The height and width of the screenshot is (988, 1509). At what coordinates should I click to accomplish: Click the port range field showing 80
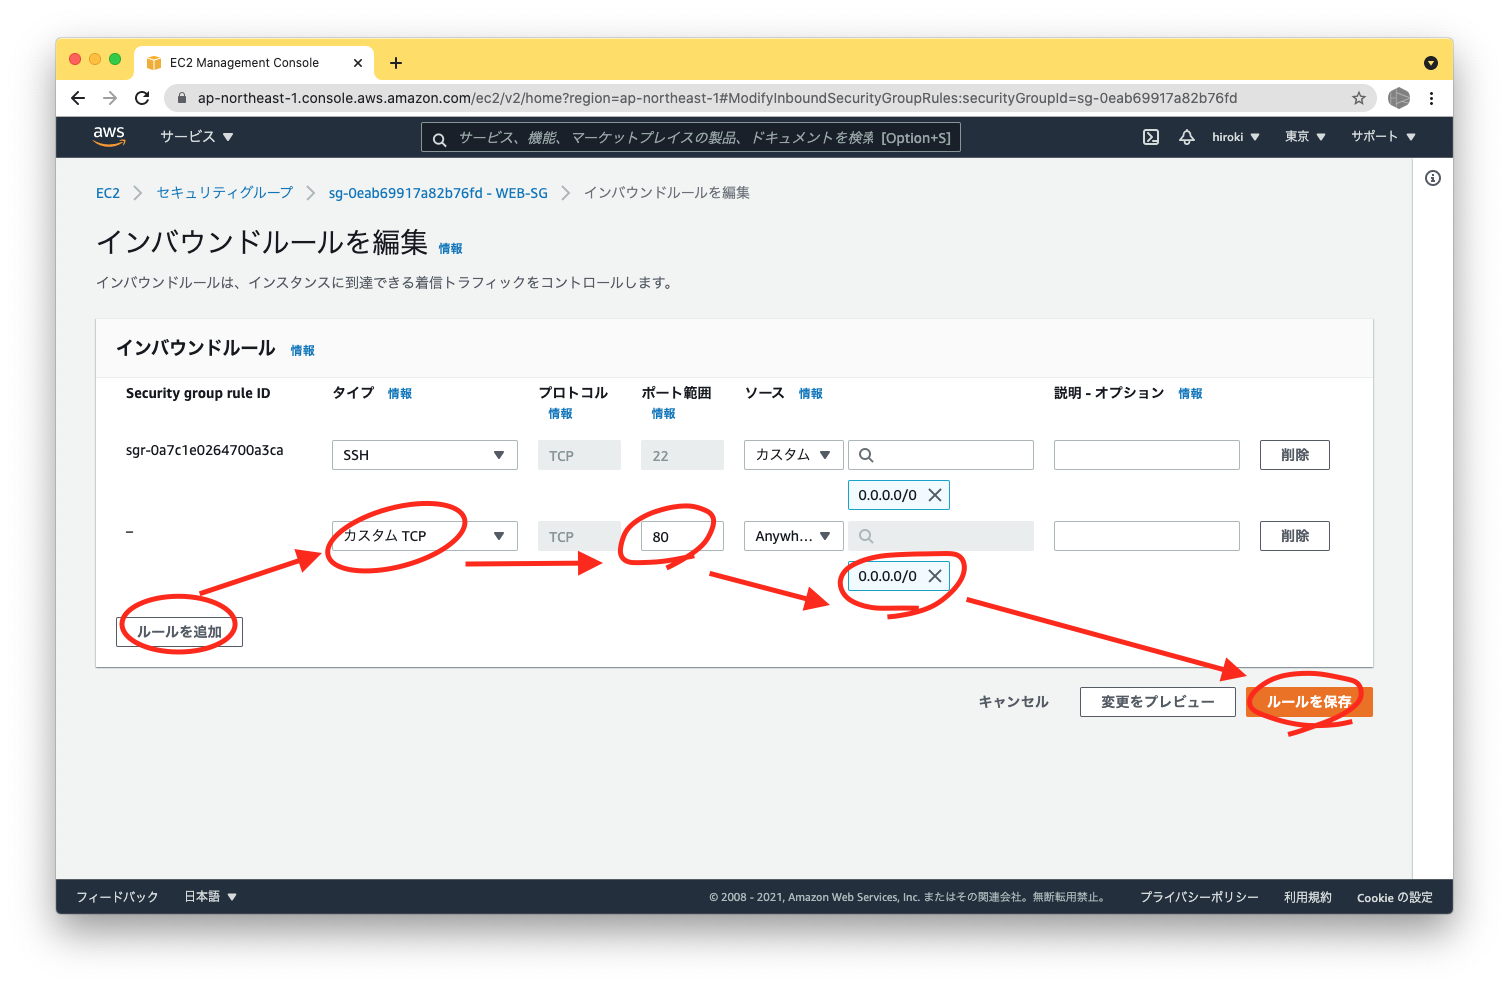682,536
